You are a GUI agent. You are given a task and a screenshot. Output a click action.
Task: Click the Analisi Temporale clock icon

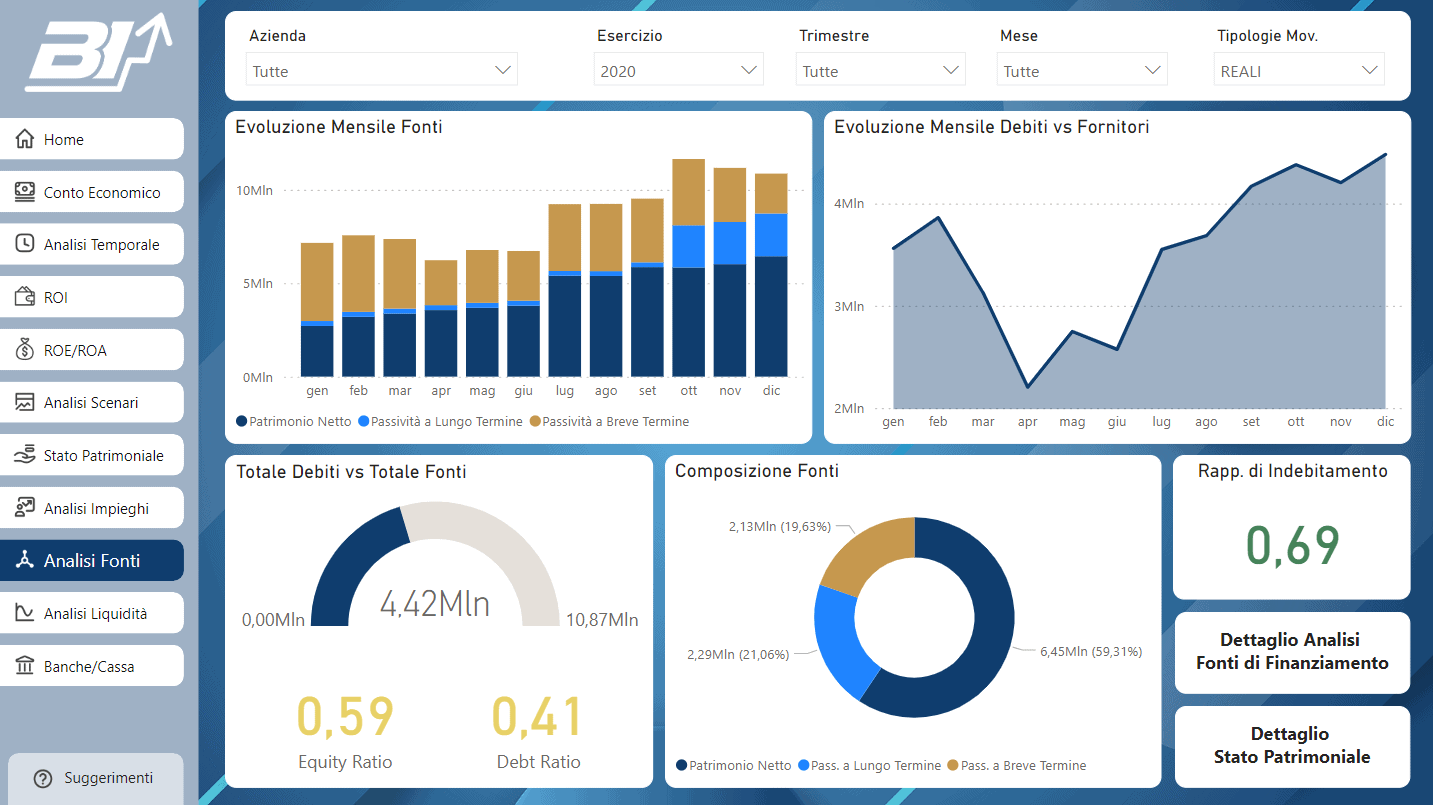tap(25, 244)
